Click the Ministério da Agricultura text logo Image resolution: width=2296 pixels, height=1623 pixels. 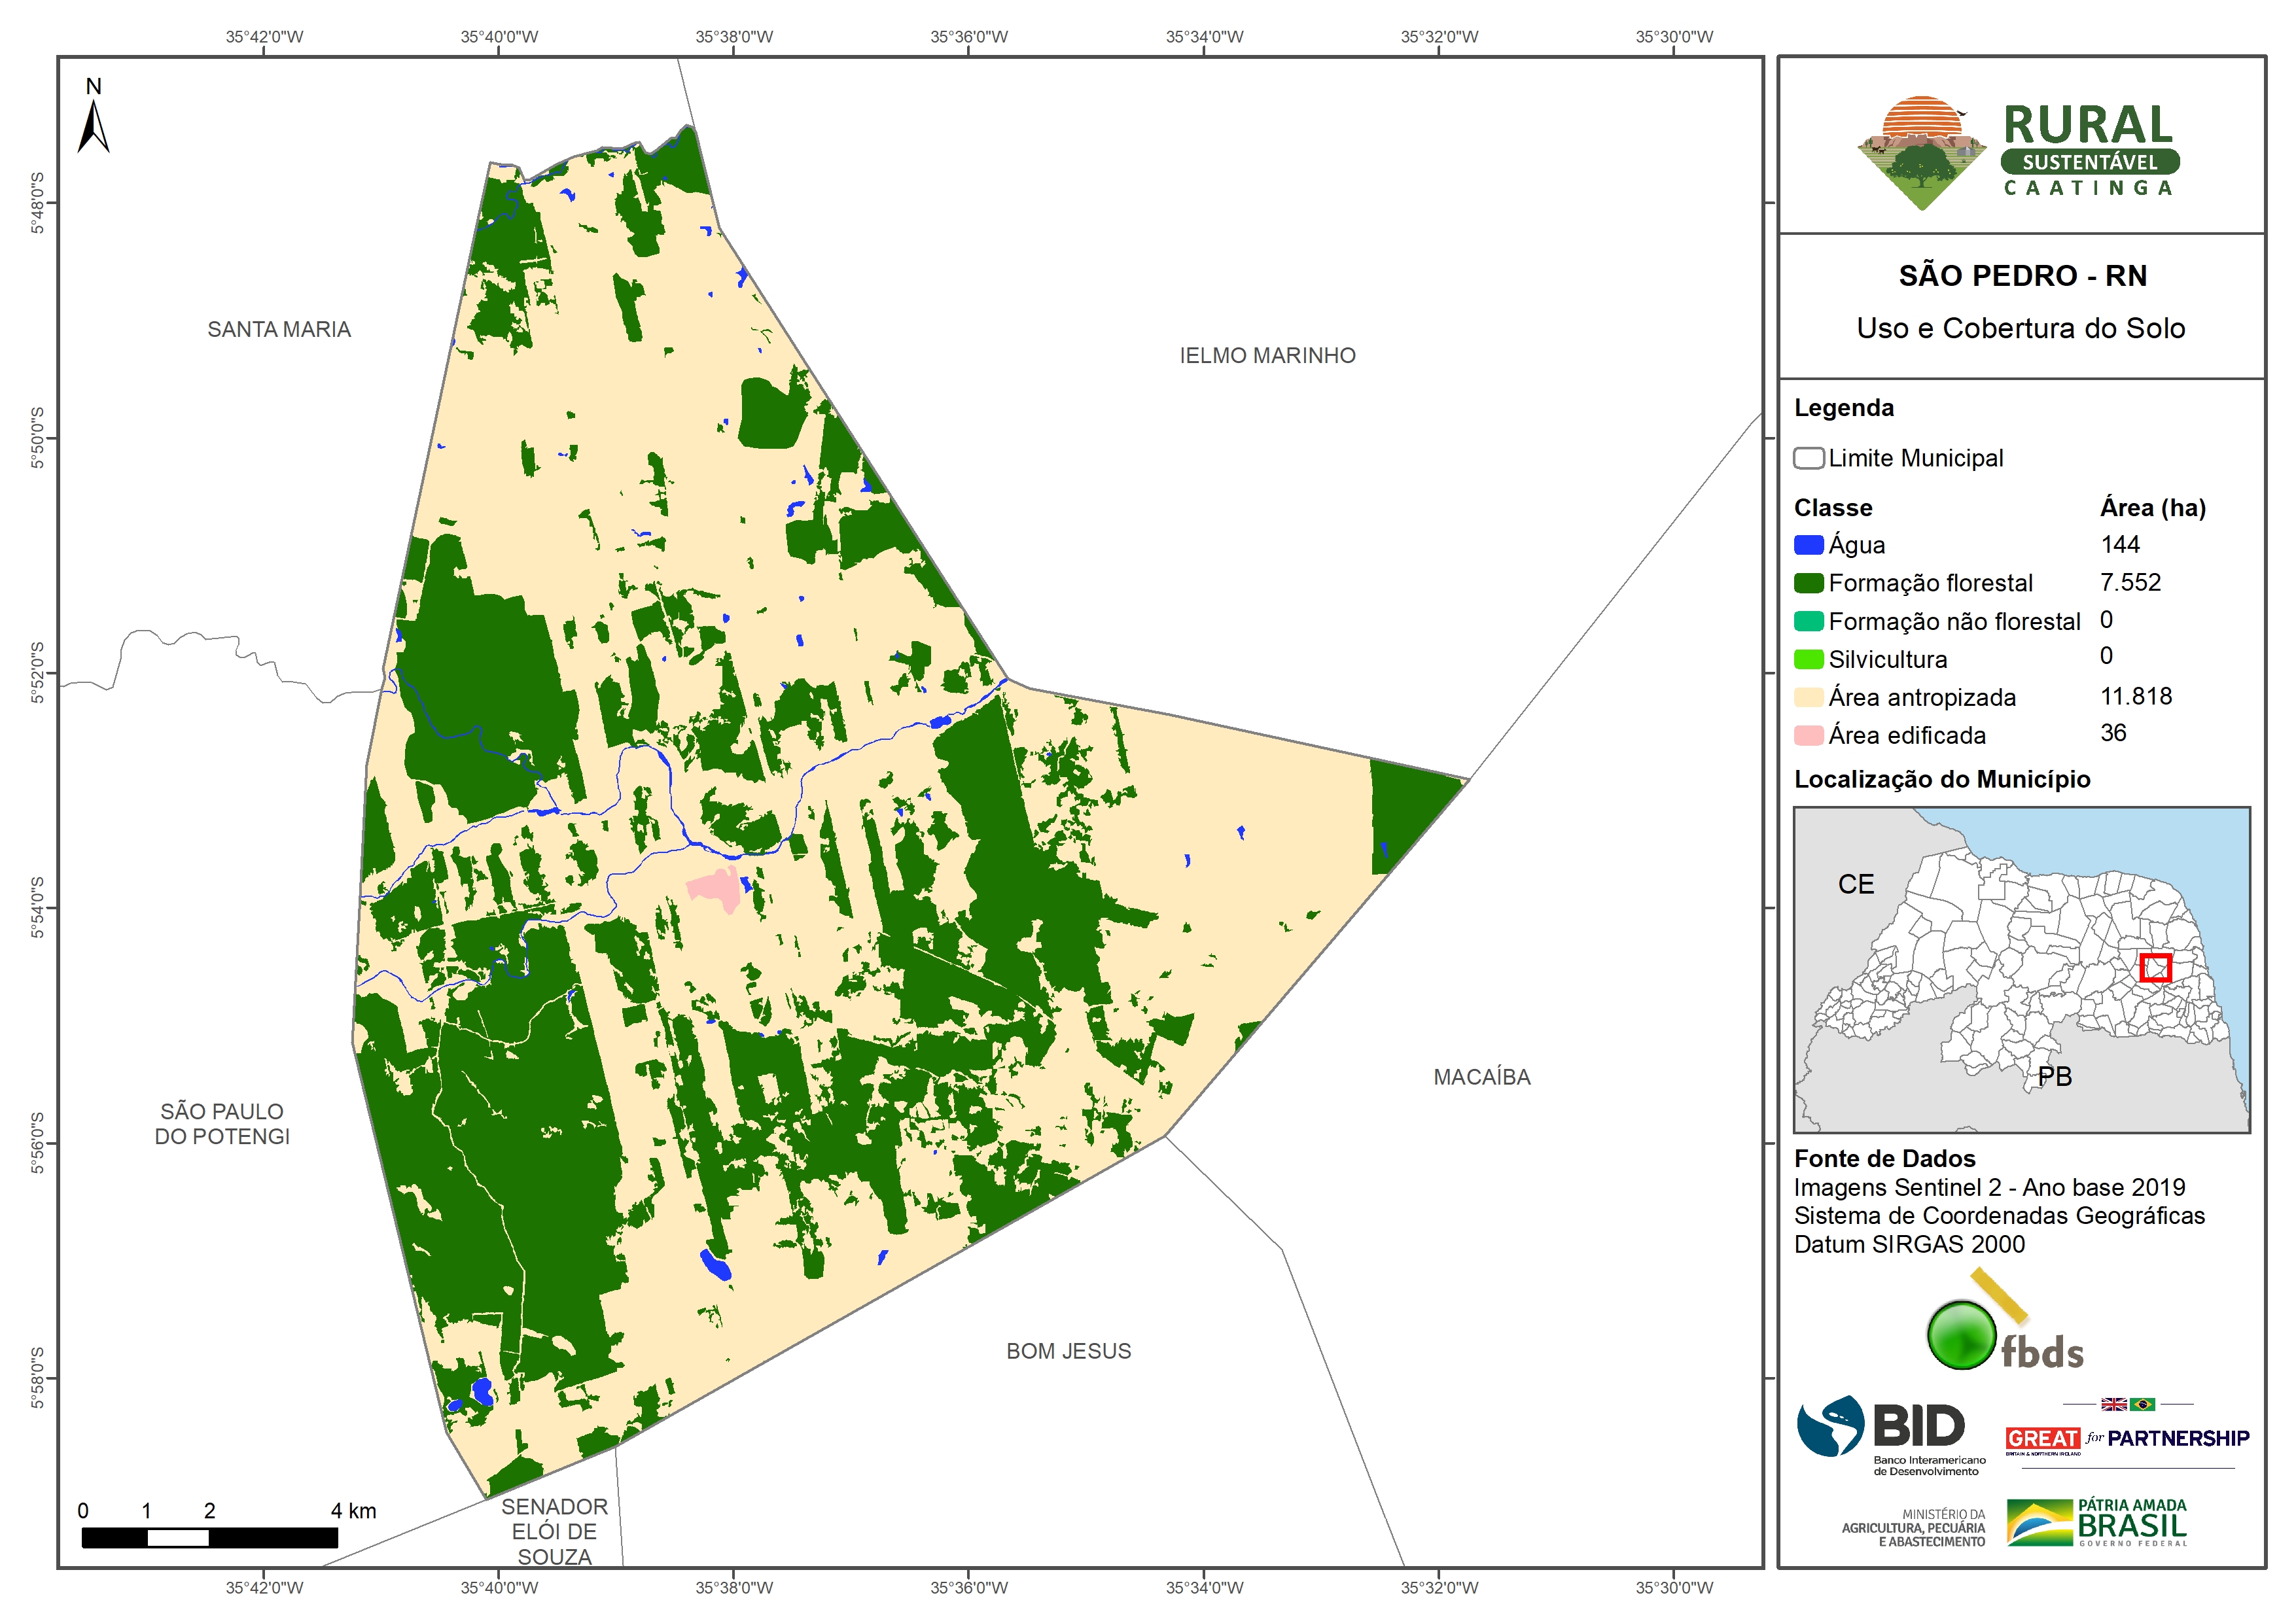(x=1913, y=1527)
